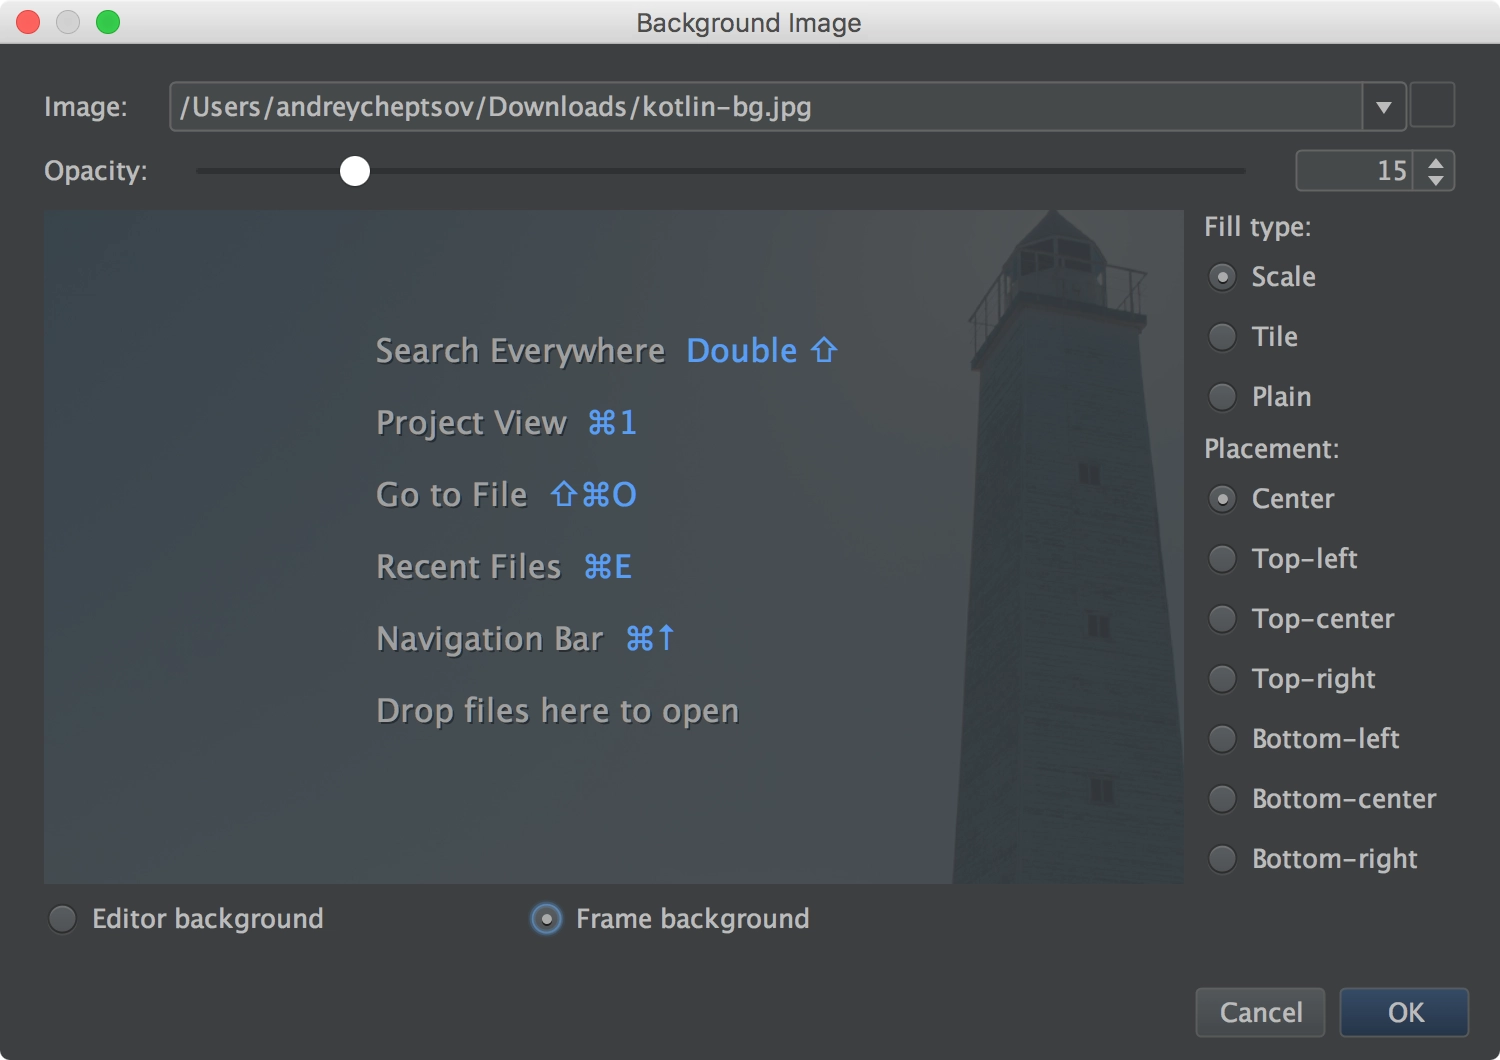Select the Editor background option
The height and width of the screenshot is (1060, 1500).
(x=186, y=919)
